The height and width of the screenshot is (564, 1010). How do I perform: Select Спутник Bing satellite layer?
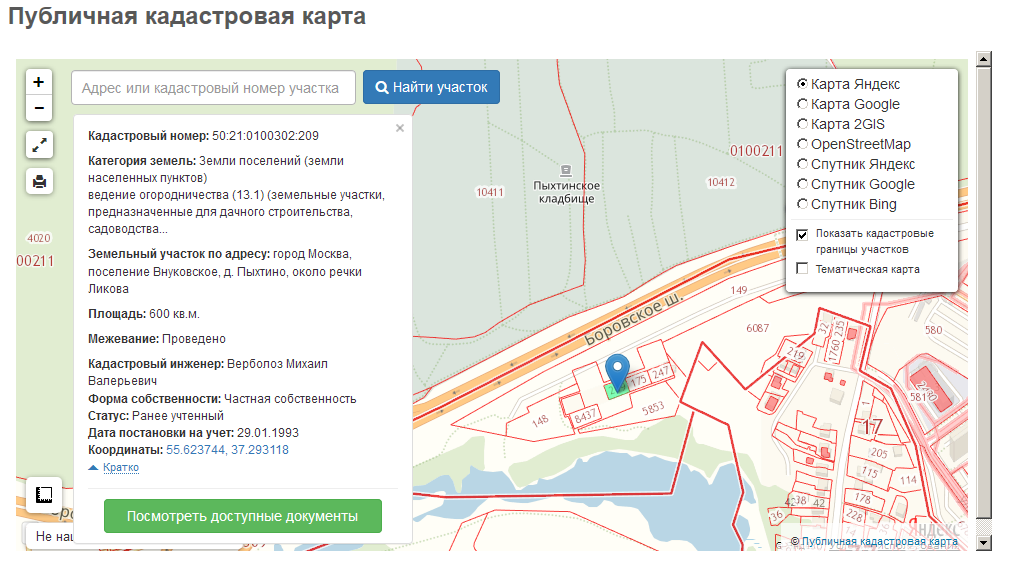pos(802,203)
